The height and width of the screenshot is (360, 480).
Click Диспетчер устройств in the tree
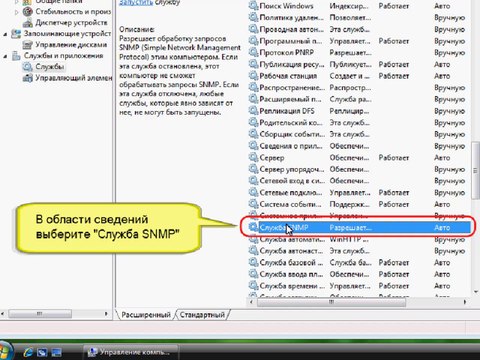[x=71, y=23]
